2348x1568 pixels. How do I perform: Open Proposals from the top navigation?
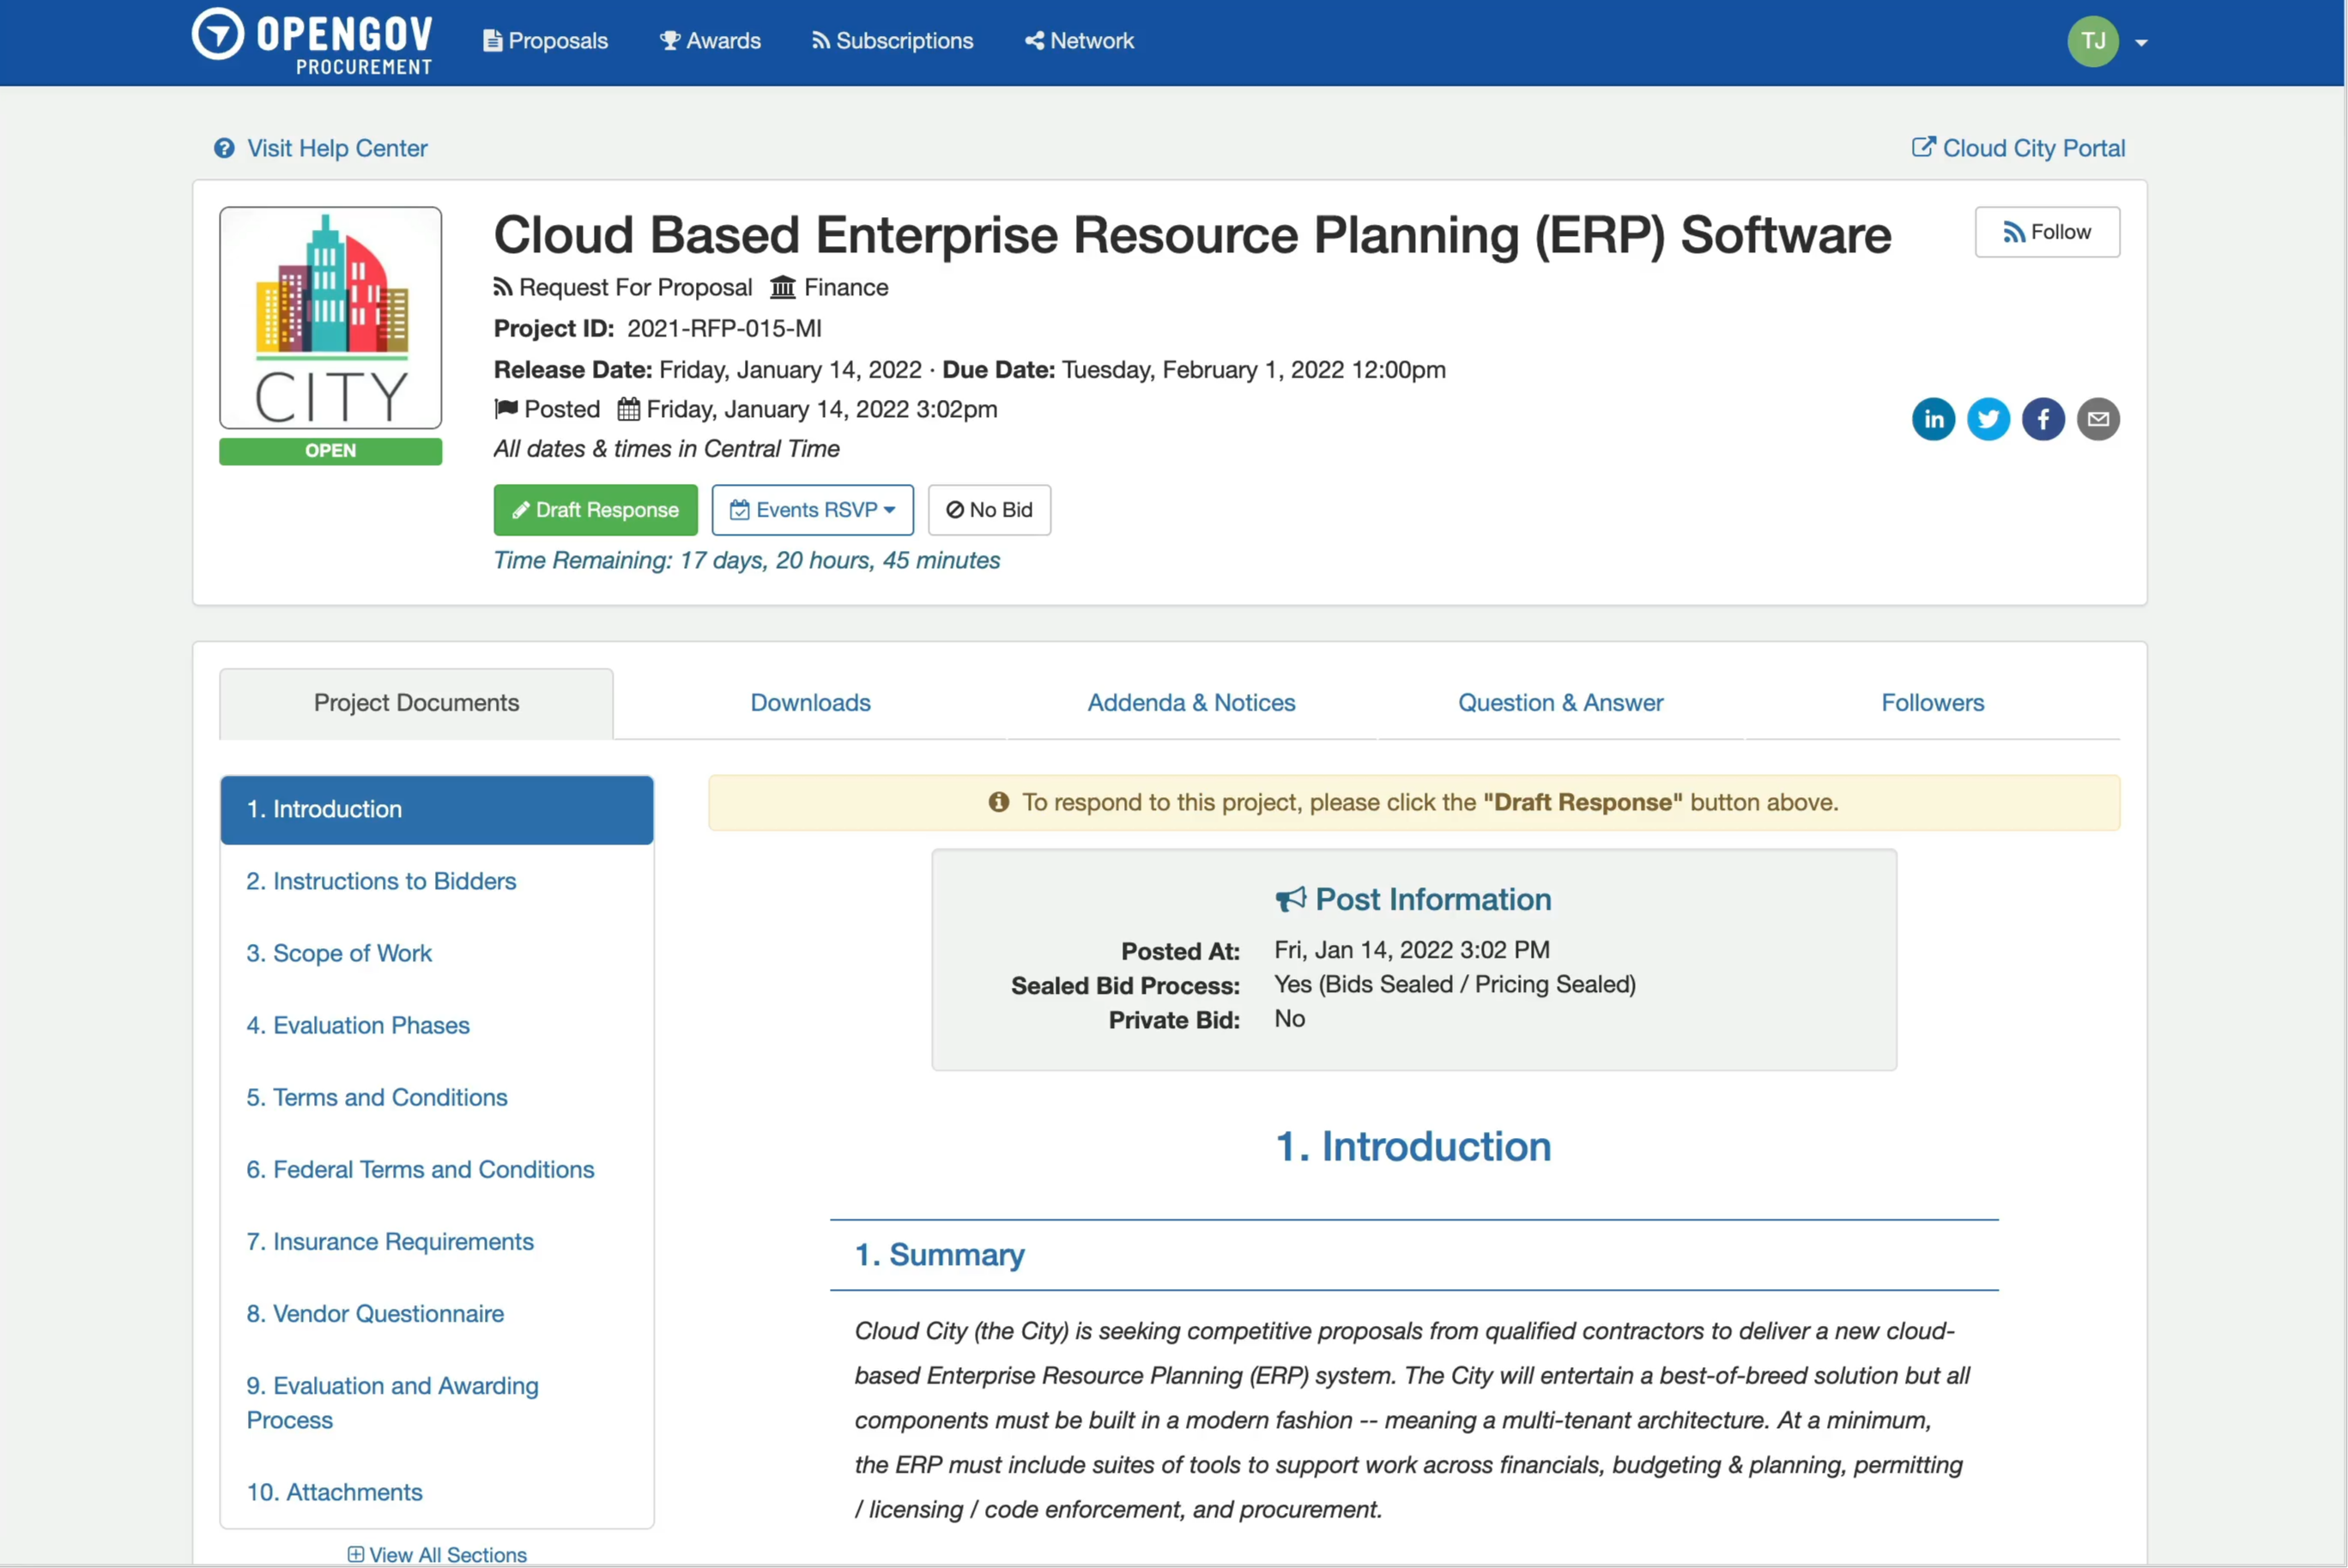click(544, 40)
